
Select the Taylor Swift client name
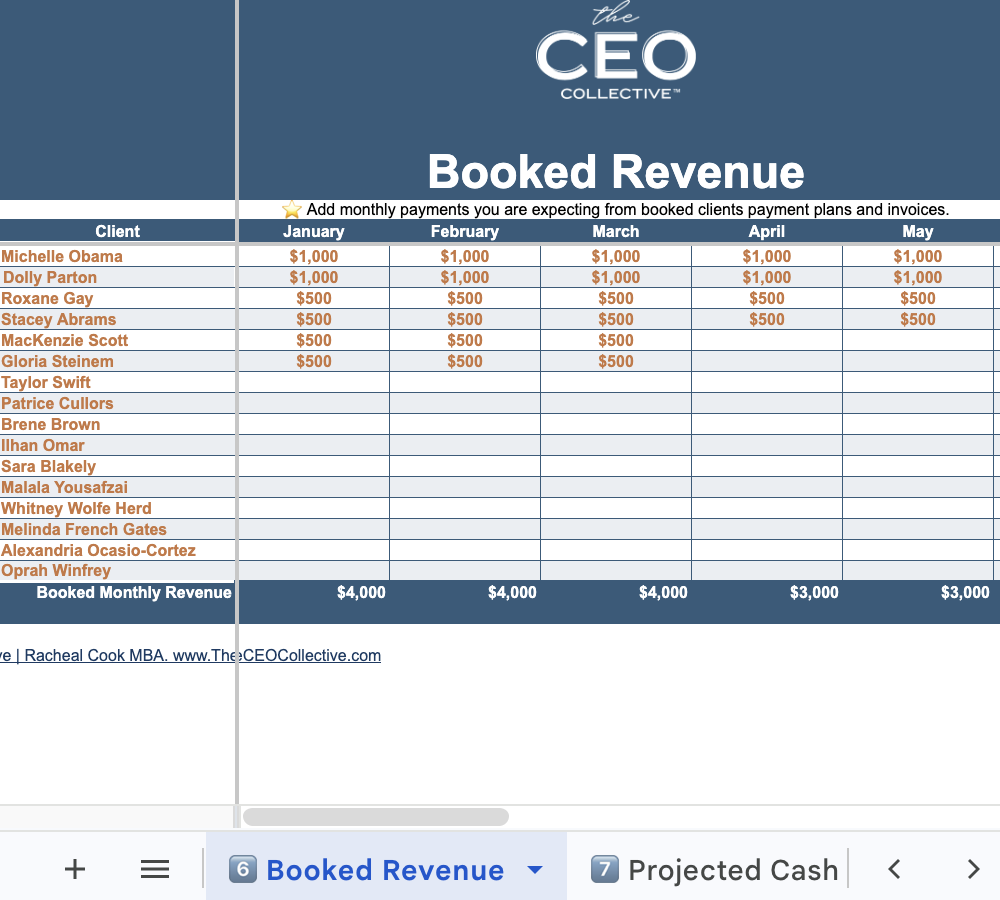[x=46, y=382]
